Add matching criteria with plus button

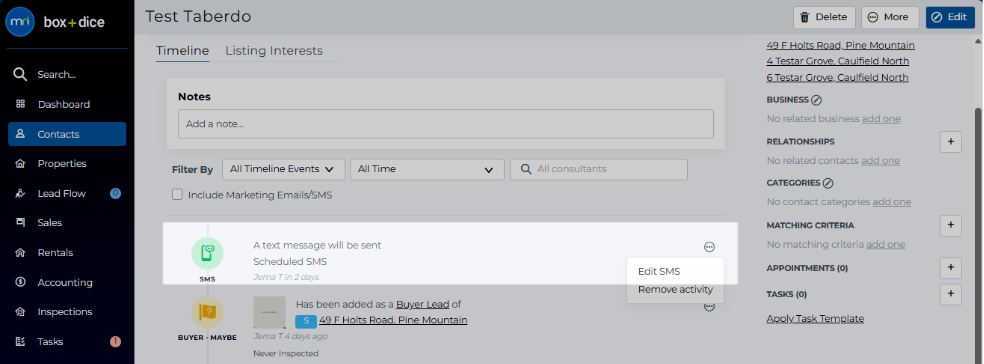(x=950, y=225)
